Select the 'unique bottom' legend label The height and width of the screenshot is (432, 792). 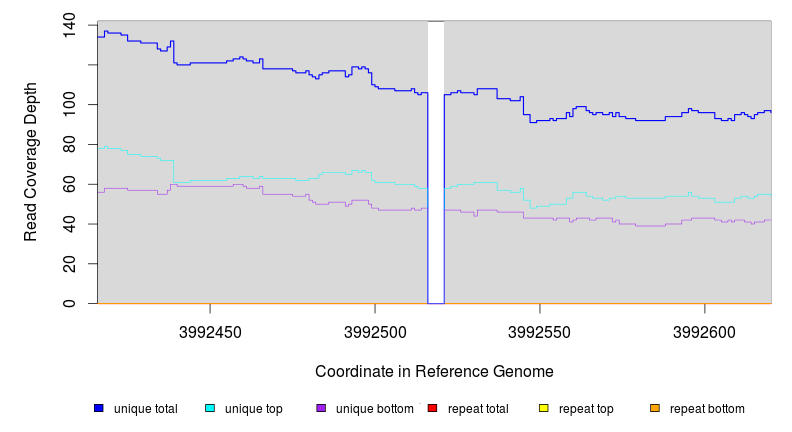click(x=375, y=409)
